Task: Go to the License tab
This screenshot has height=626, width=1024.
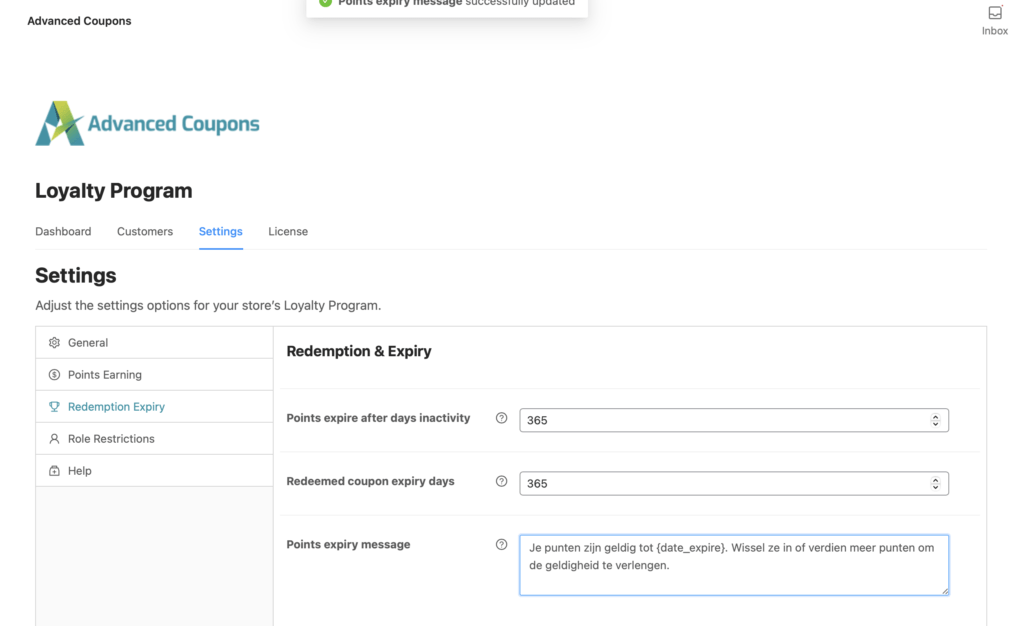Action: pyautogui.click(x=288, y=231)
